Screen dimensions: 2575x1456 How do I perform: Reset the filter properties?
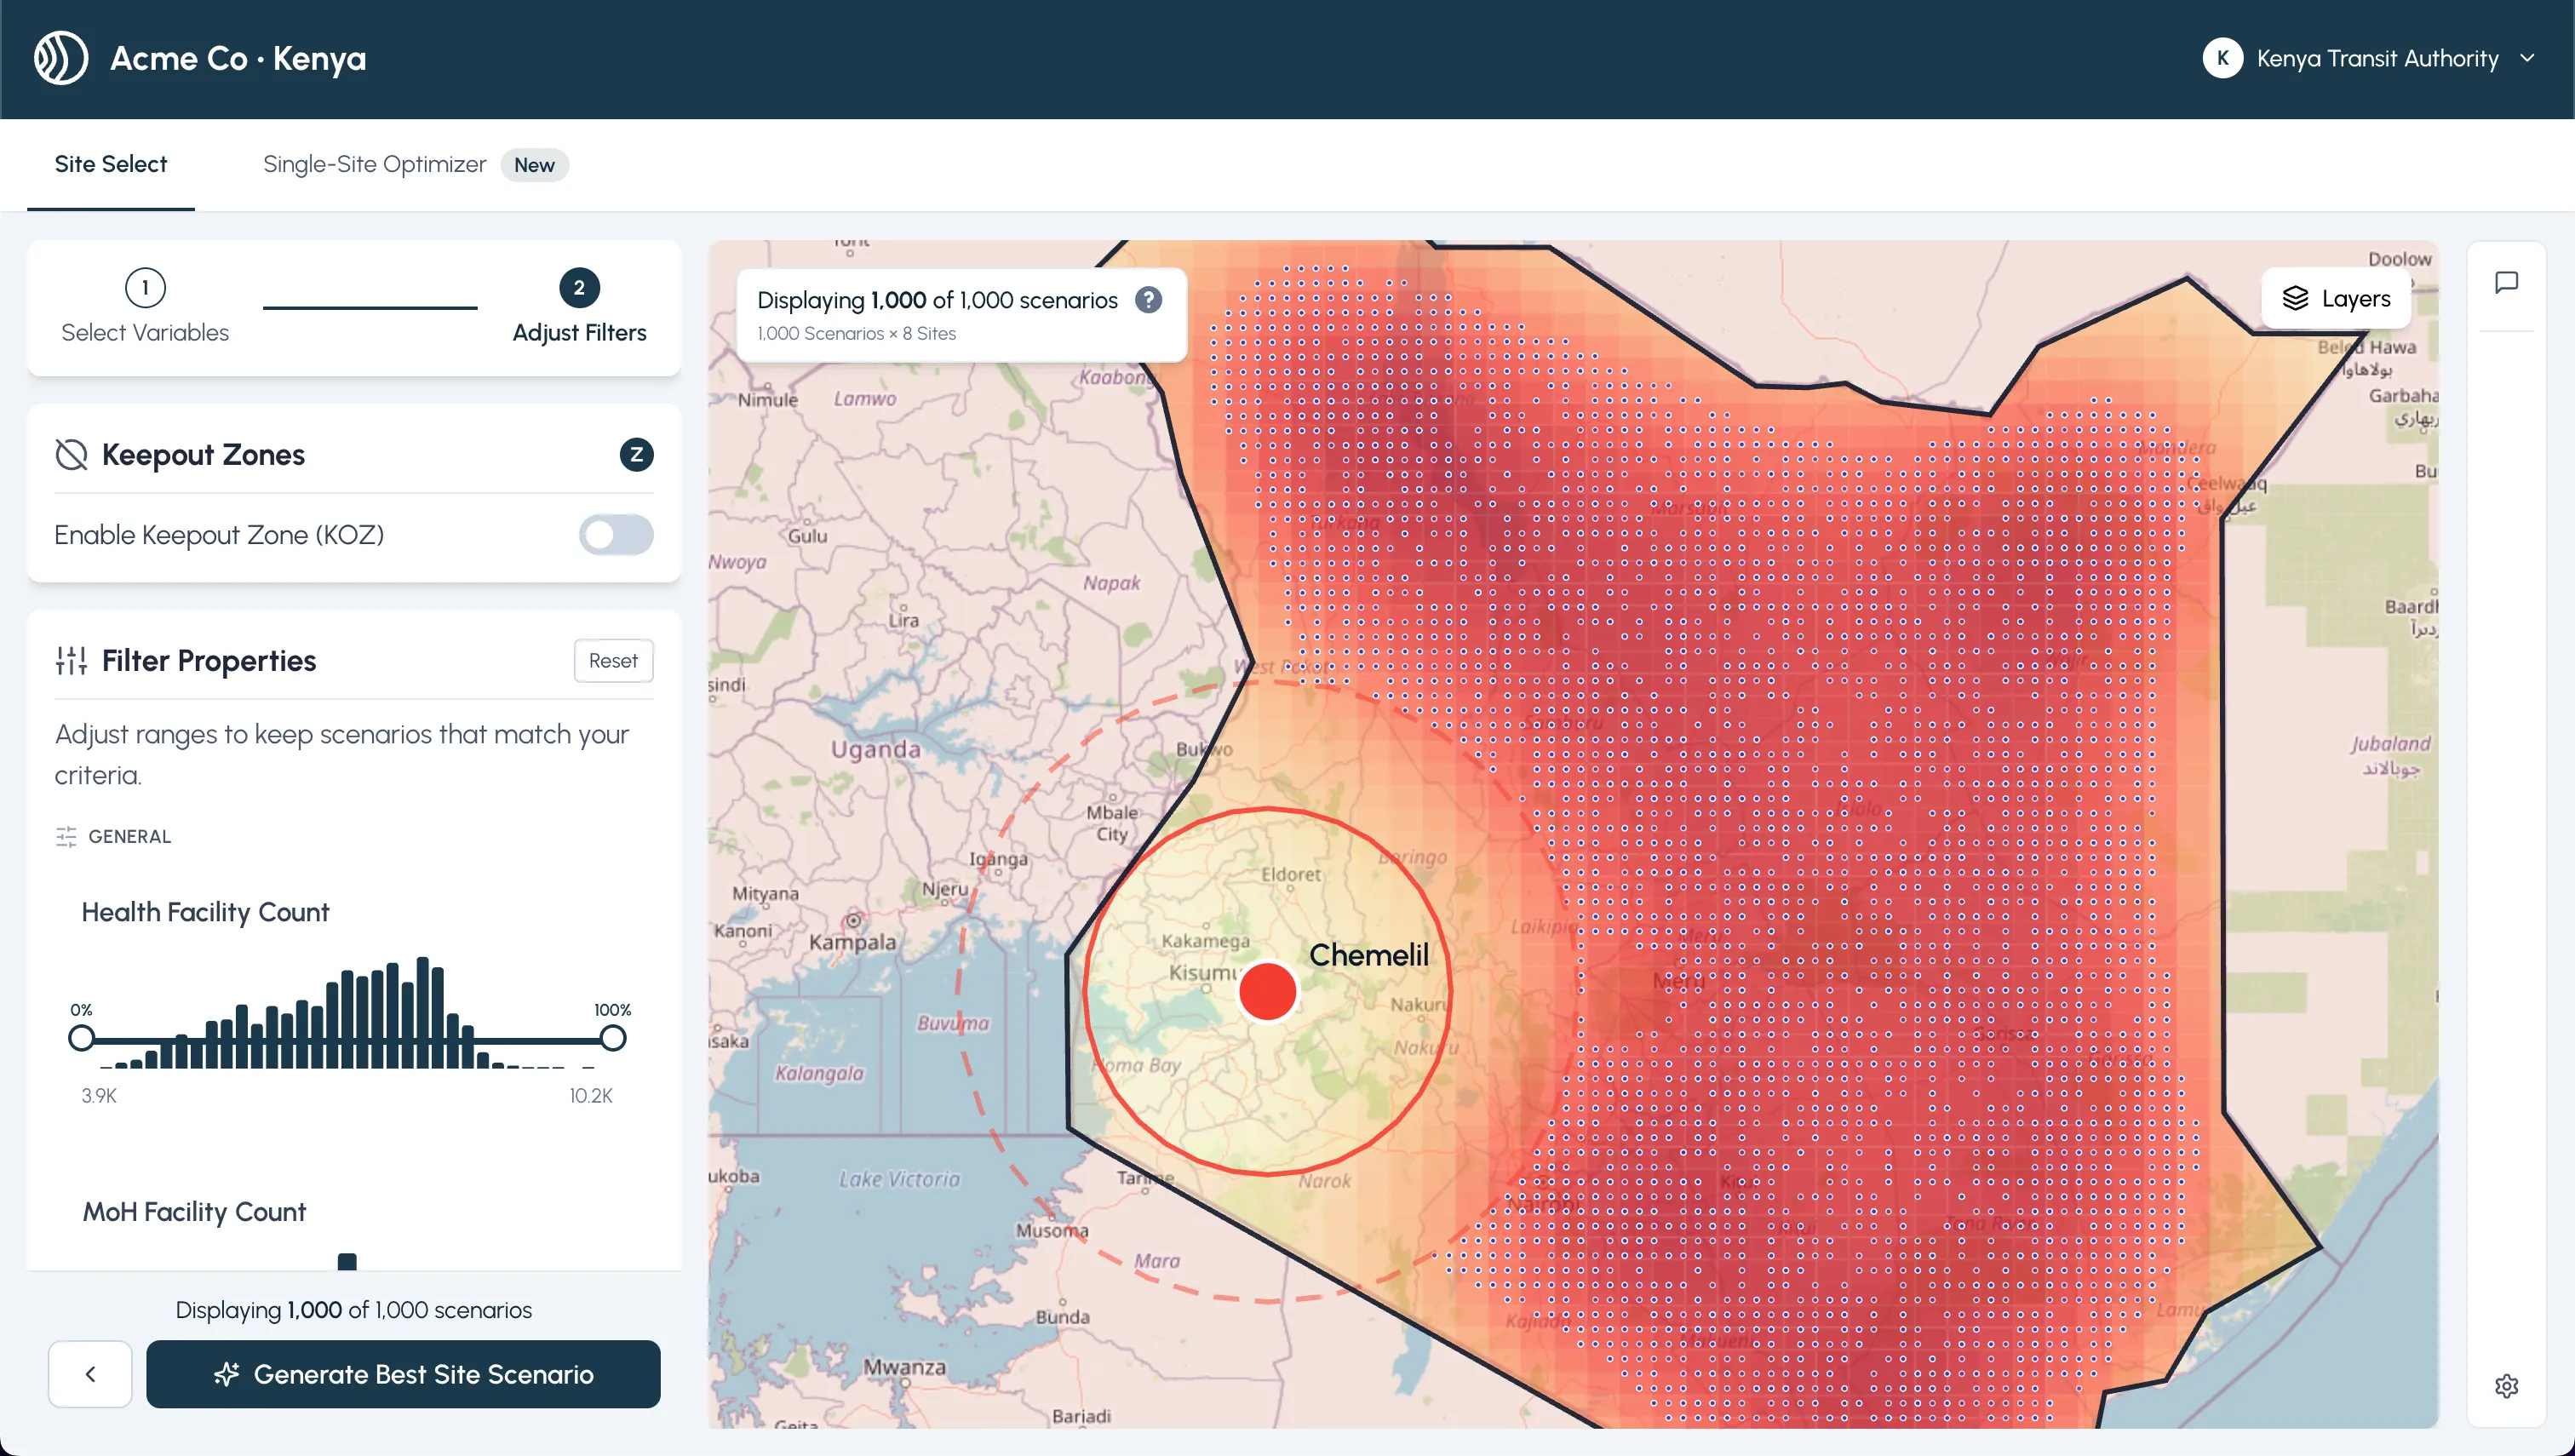pyautogui.click(x=613, y=661)
